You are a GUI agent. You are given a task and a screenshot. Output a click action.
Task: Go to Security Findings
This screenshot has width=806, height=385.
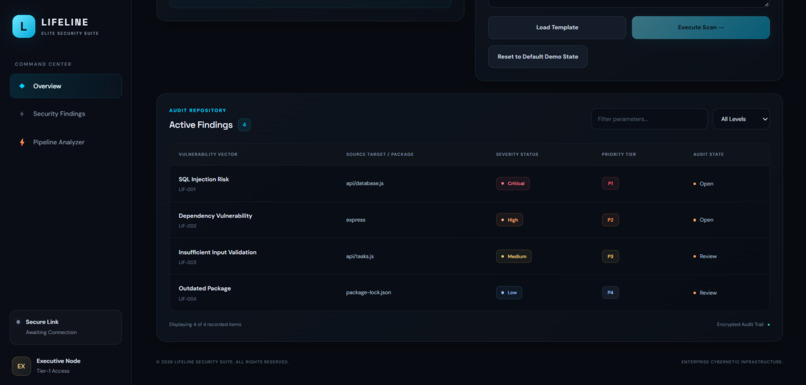(66, 114)
